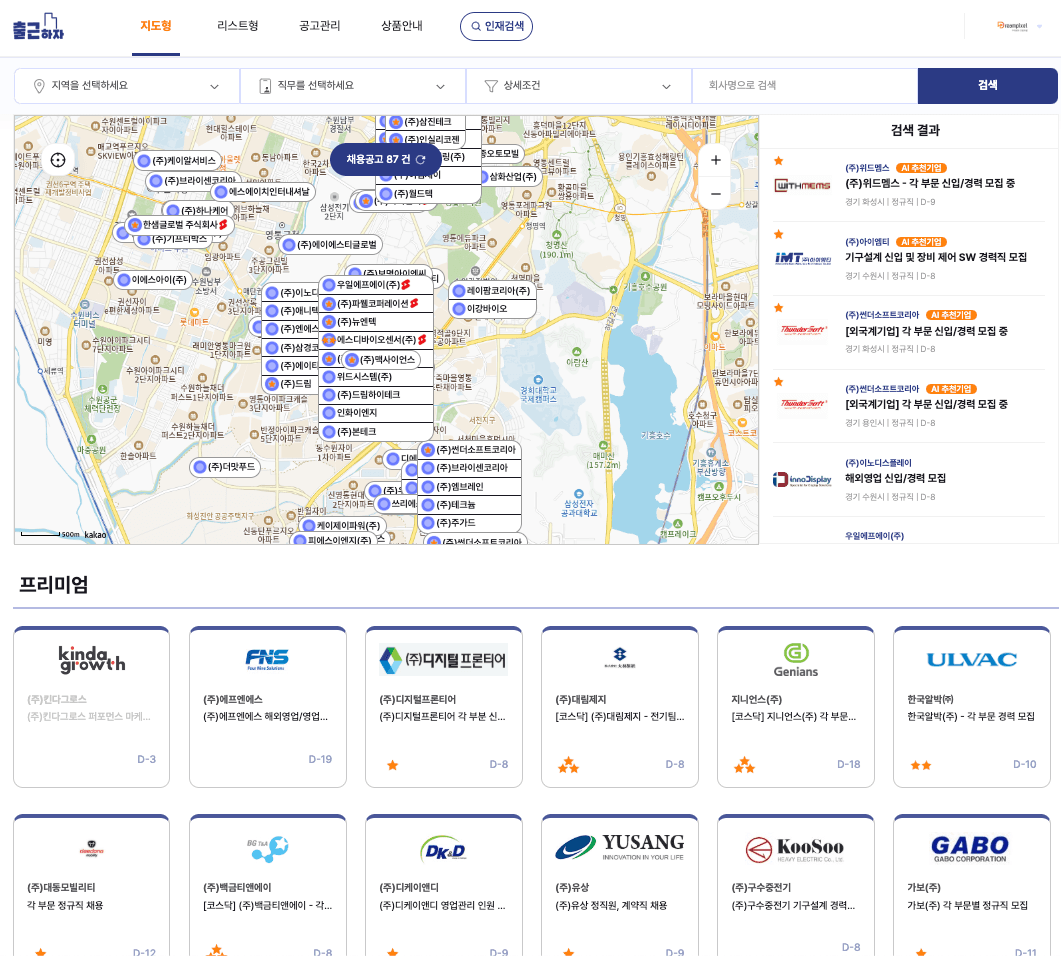This screenshot has width=1061, height=956.
Task: Click the (주)본테크 map marker
Action: [376, 432]
